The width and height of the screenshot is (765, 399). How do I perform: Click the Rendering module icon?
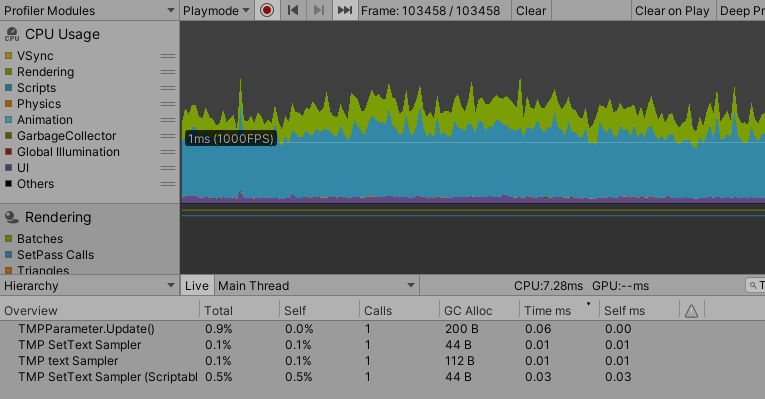pos(12,217)
